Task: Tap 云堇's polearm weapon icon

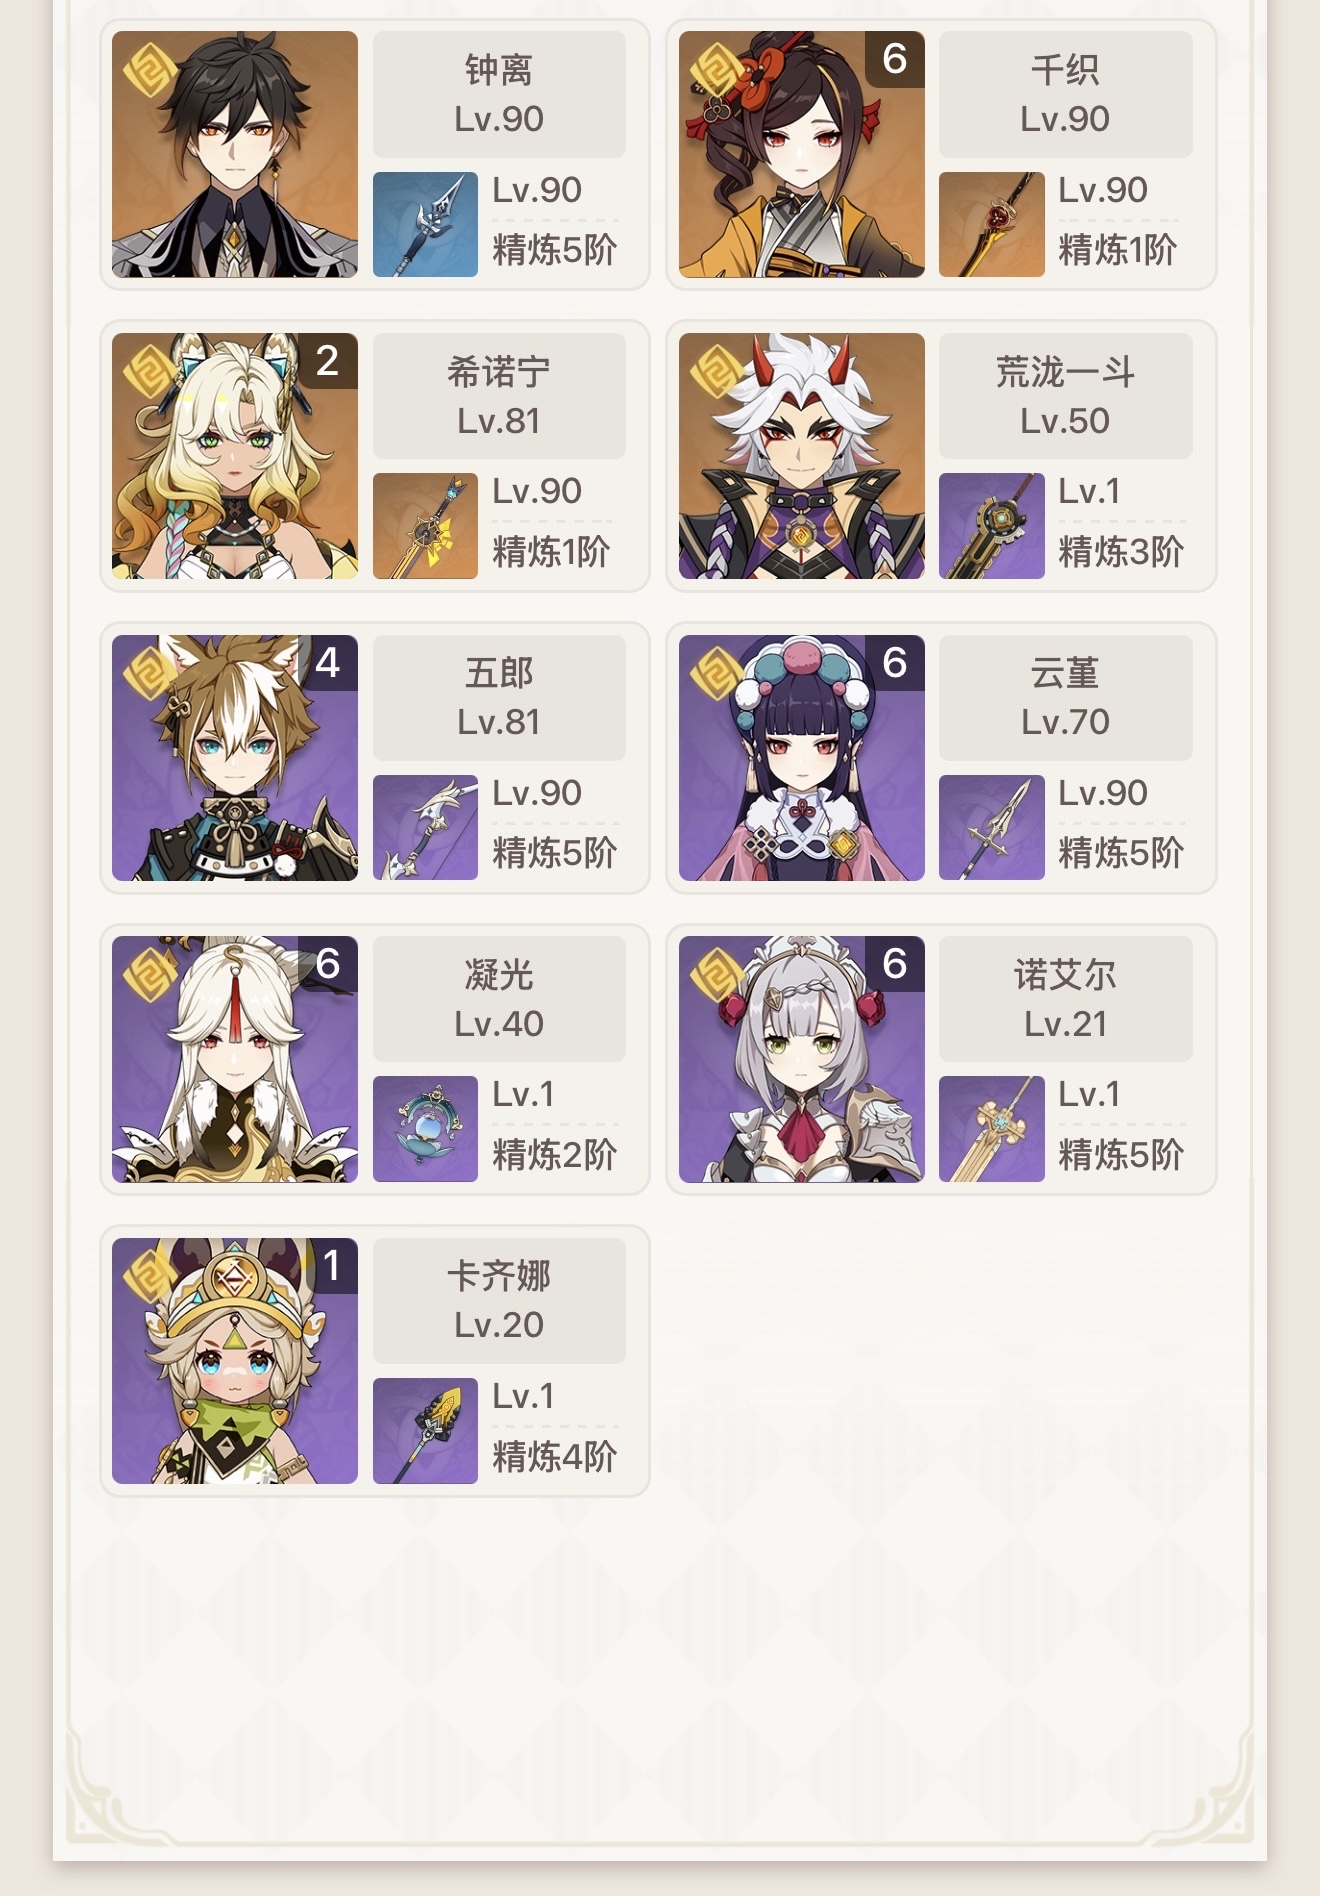Action: (992, 828)
